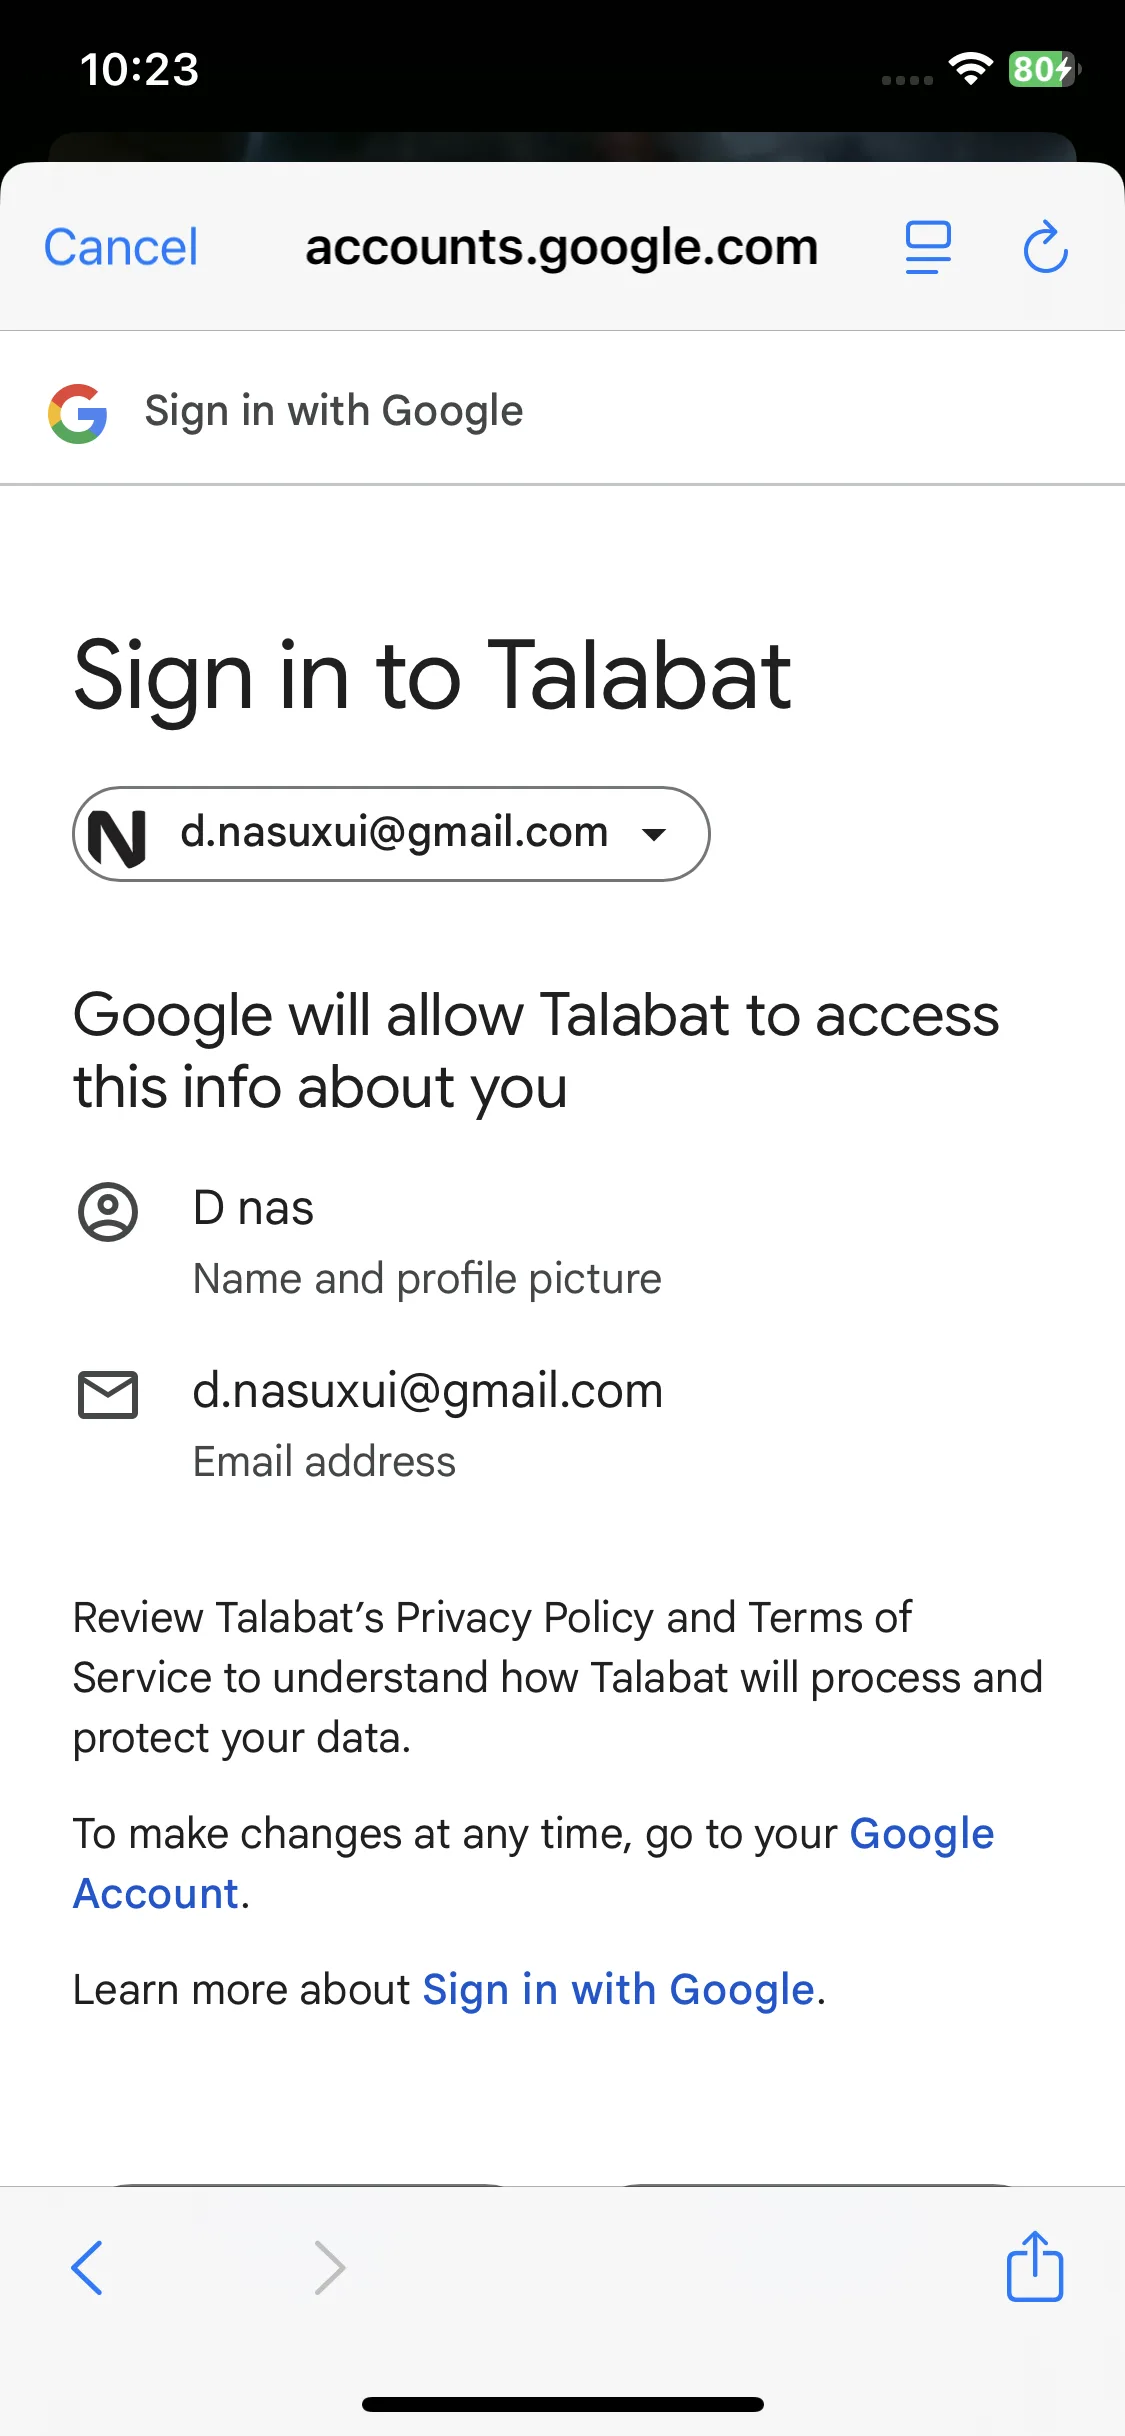1125x2436 pixels.
Task: Reload the Google accounts page
Action: 1045,247
